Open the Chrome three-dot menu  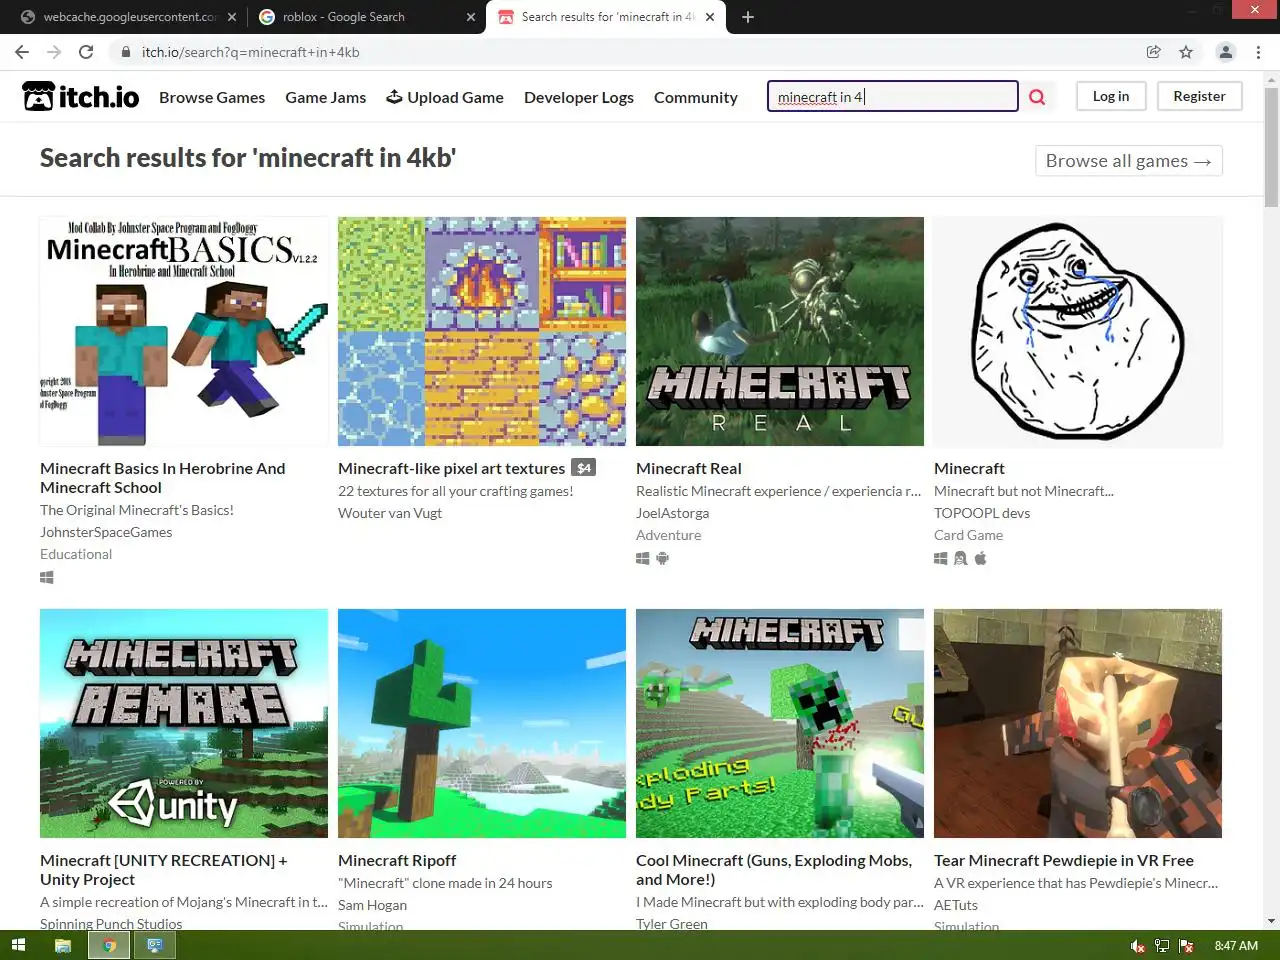pos(1258,52)
